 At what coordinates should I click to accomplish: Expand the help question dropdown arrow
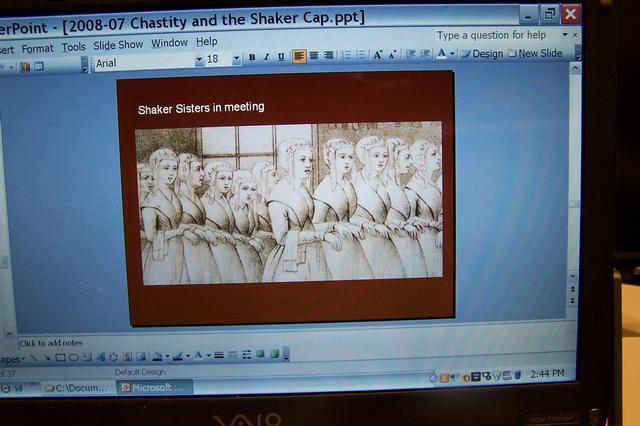tap(565, 35)
